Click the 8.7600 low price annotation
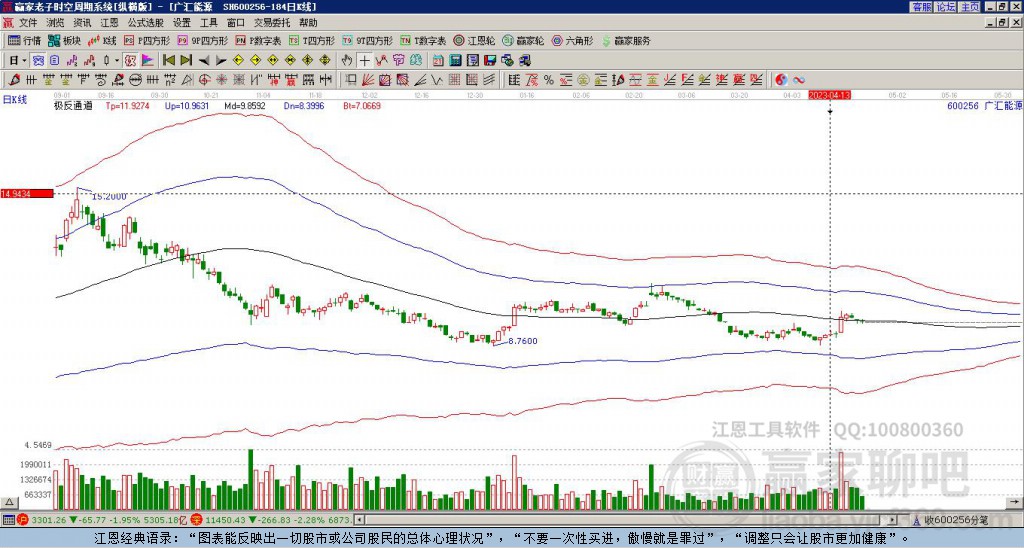Viewport: 1024px width, 548px height. (x=522, y=341)
